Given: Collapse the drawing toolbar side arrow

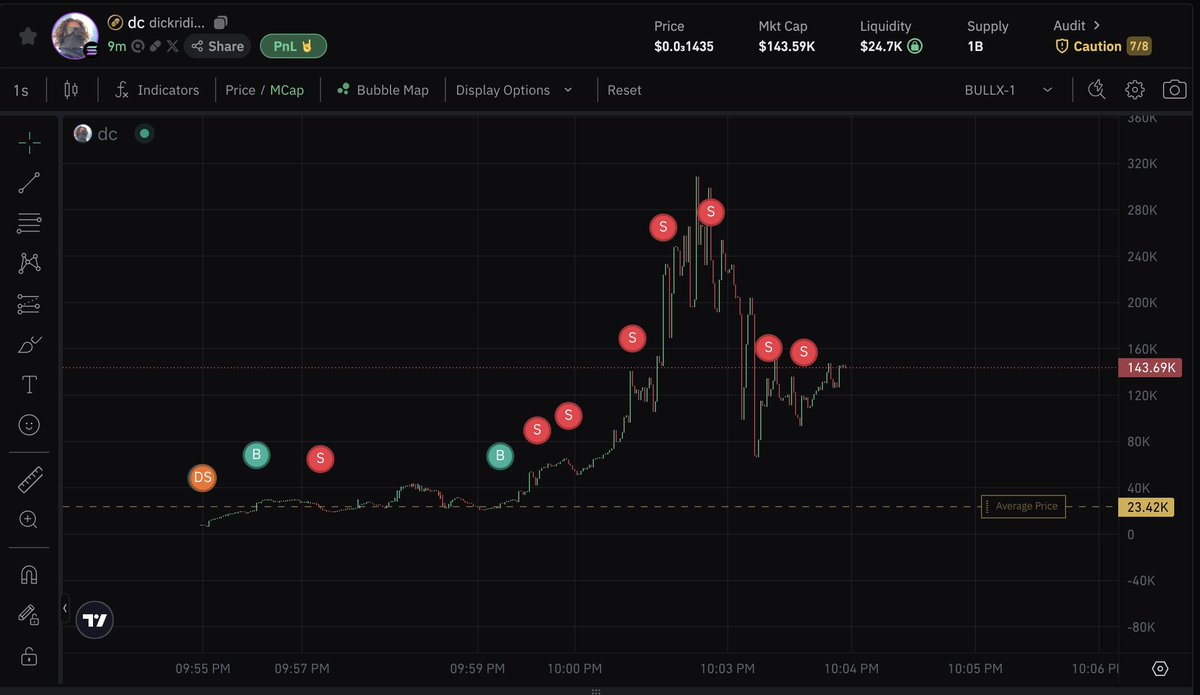Looking at the screenshot, I should pyautogui.click(x=65, y=607).
